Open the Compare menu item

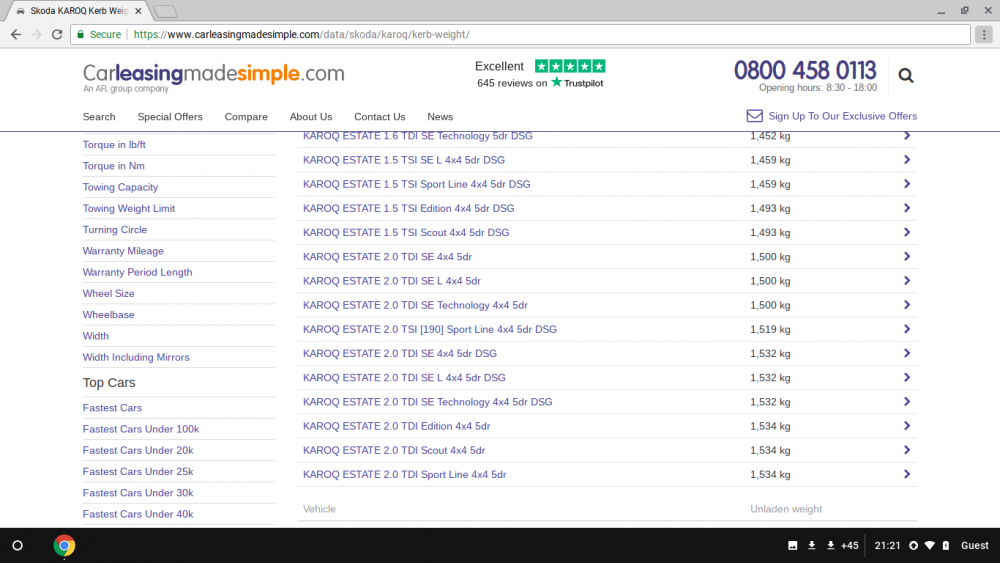[246, 117]
